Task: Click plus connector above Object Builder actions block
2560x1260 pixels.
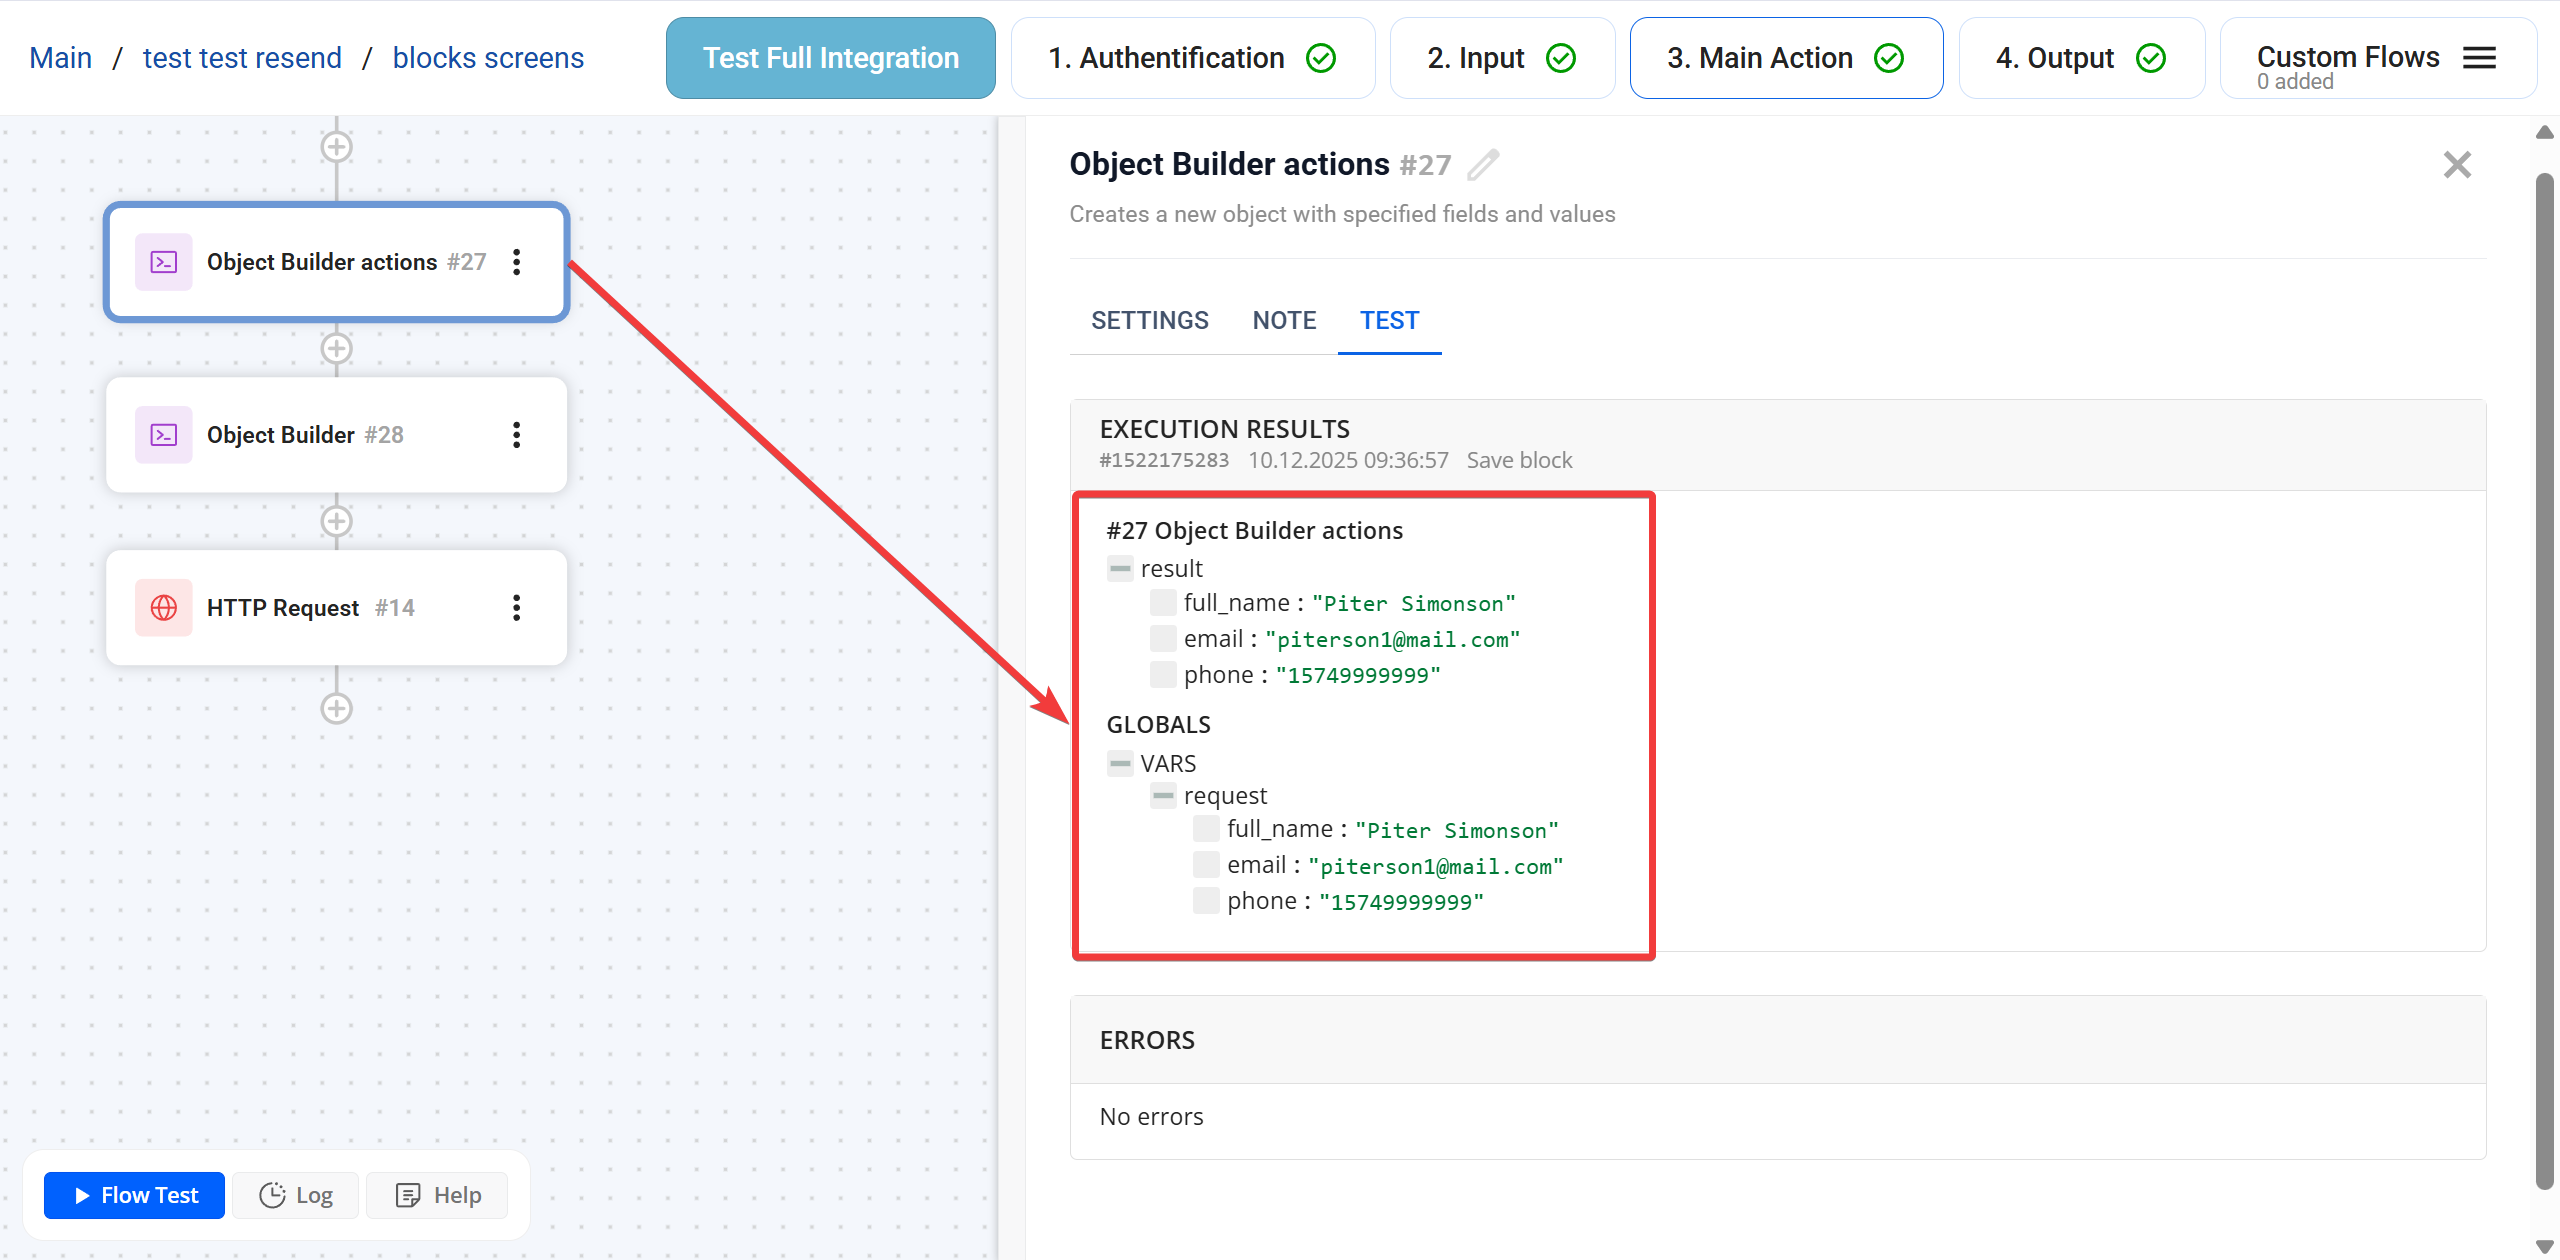Action: tap(336, 147)
